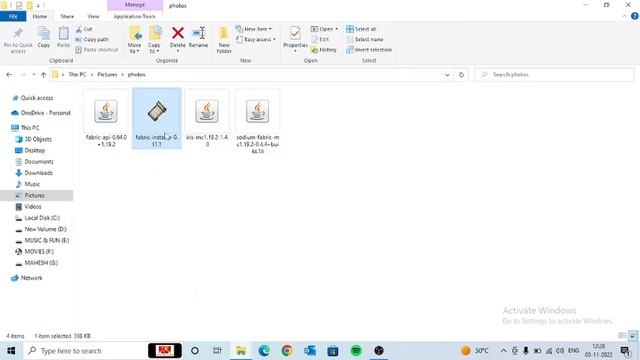The width and height of the screenshot is (640, 360).
Task: Open the Help question mark icon
Action: click(635, 16)
